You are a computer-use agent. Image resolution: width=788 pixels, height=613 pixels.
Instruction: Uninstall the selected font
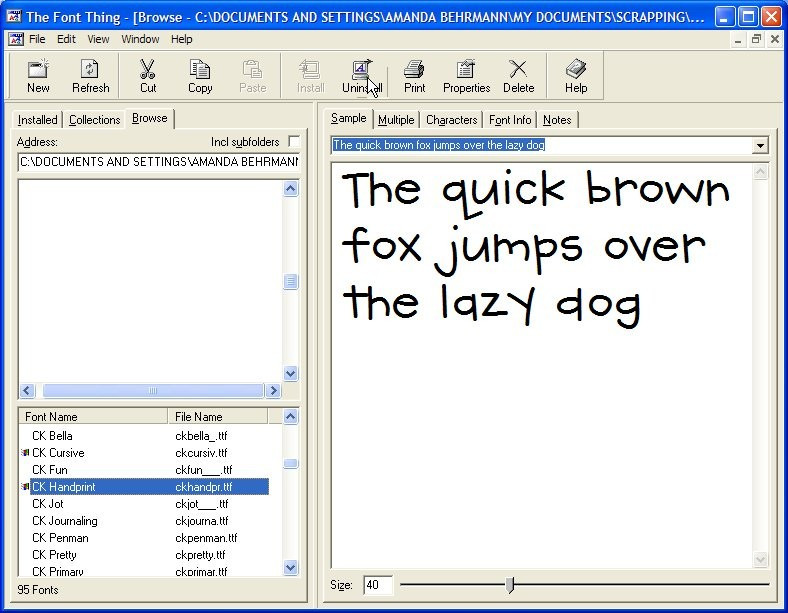coord(362,76)
